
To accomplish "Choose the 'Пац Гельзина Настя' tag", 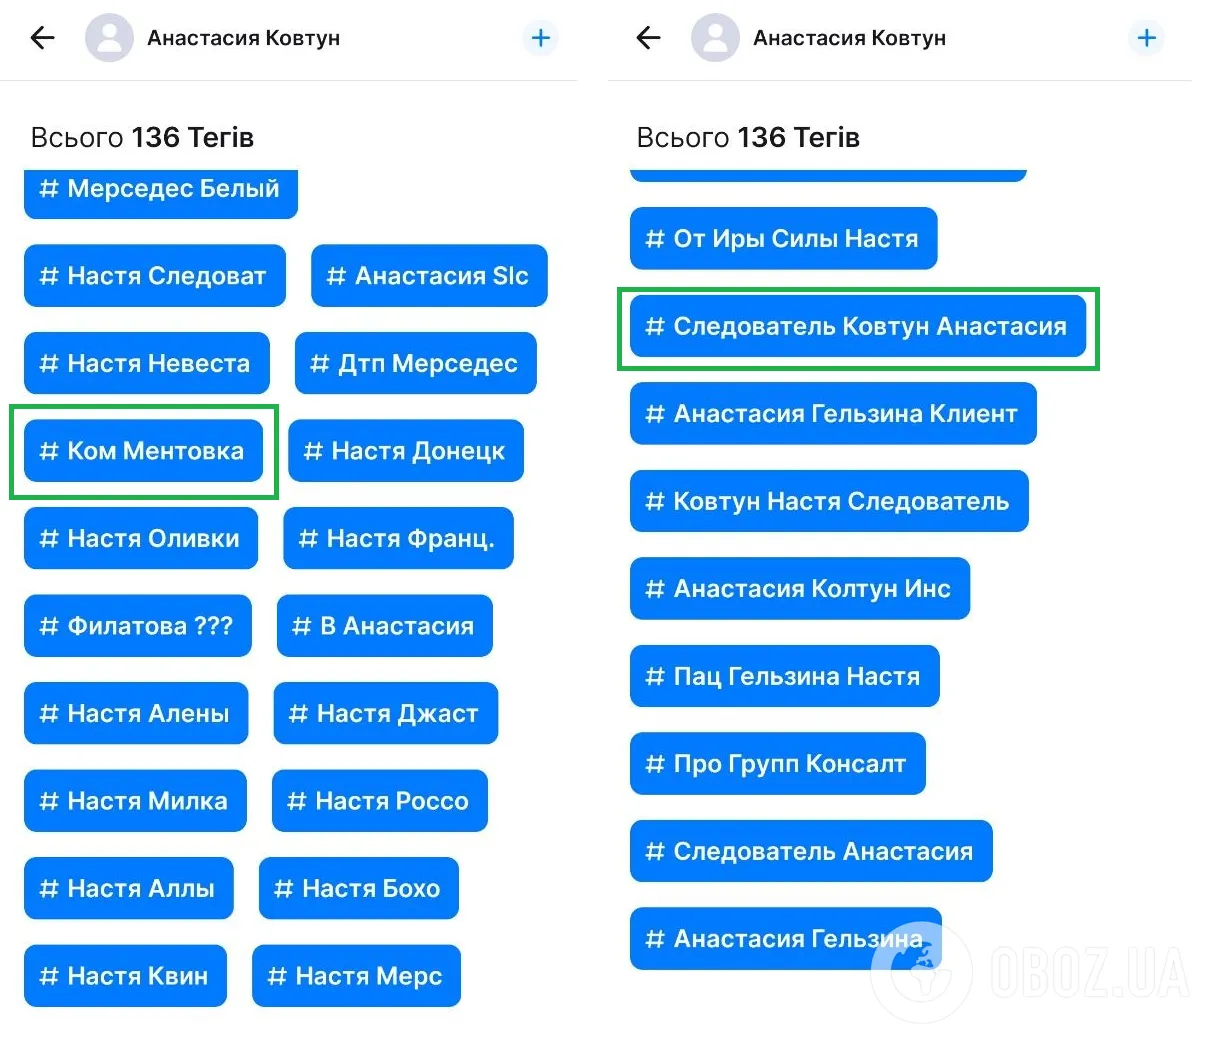I will (784, 676).
